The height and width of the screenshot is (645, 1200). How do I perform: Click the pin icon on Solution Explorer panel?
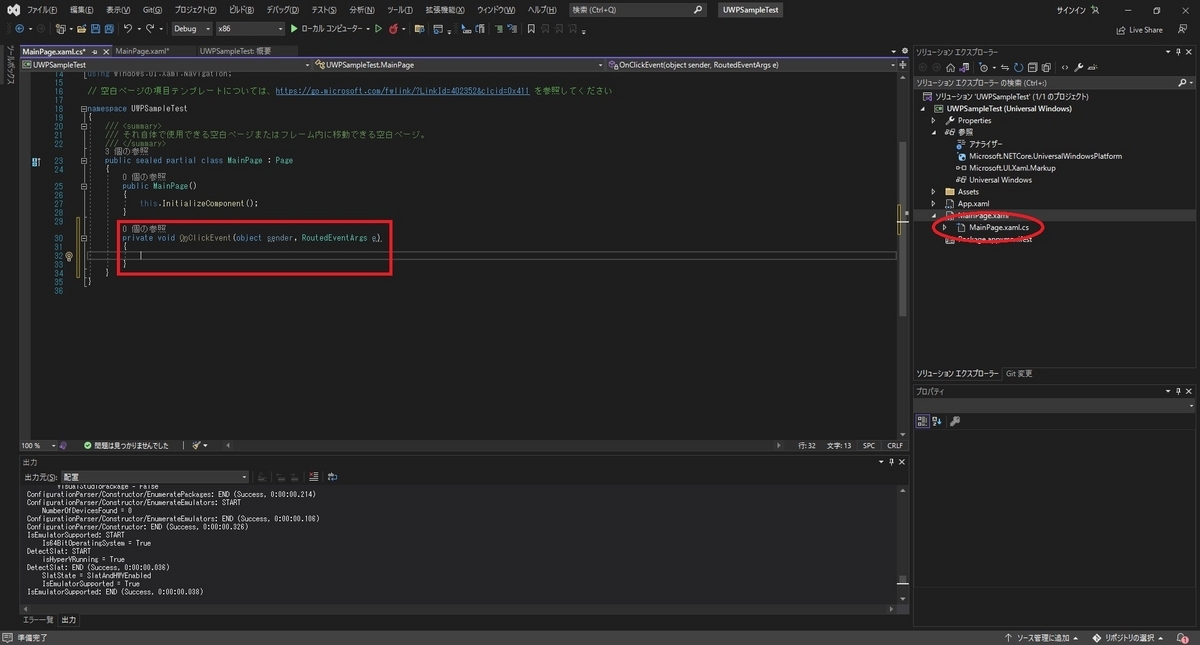1178,52
